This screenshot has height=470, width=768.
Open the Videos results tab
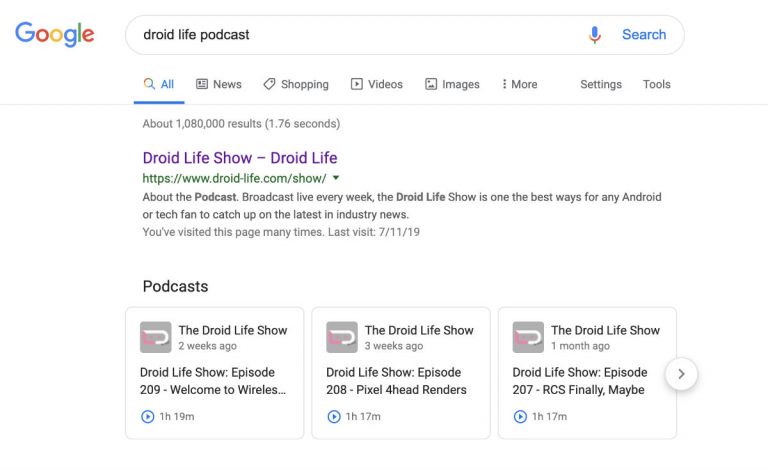pos(376,85)
